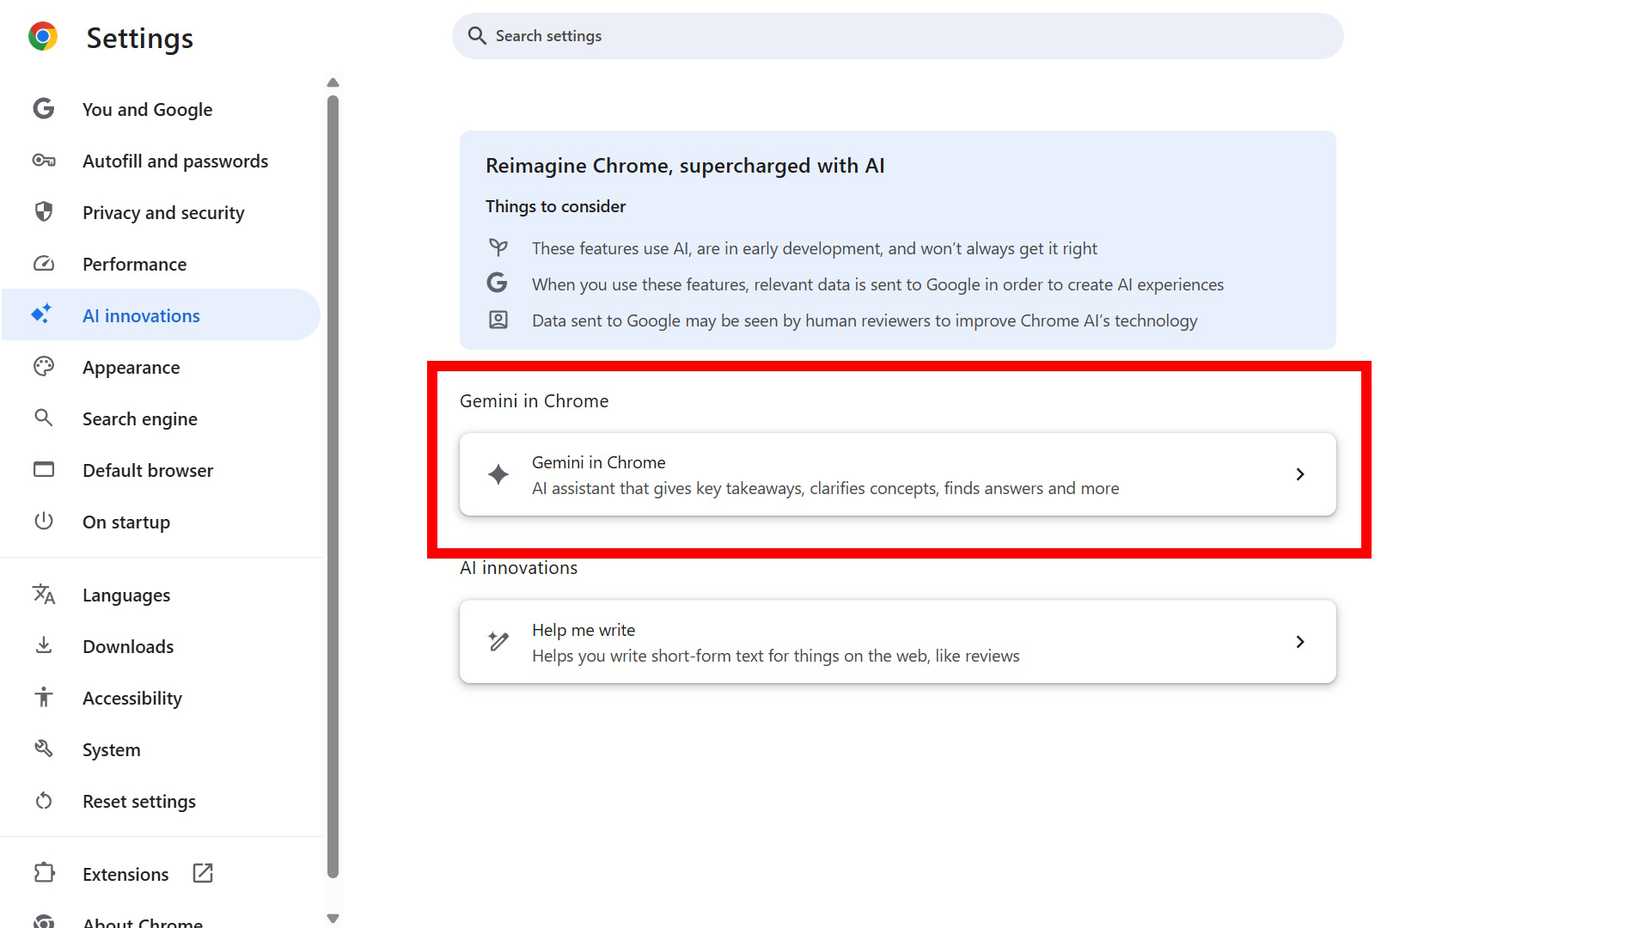Click the Chrome logo beside Settings
The height and width of the screenshot is (928, 1650).
pyautogui.click(x=43, y=37)
